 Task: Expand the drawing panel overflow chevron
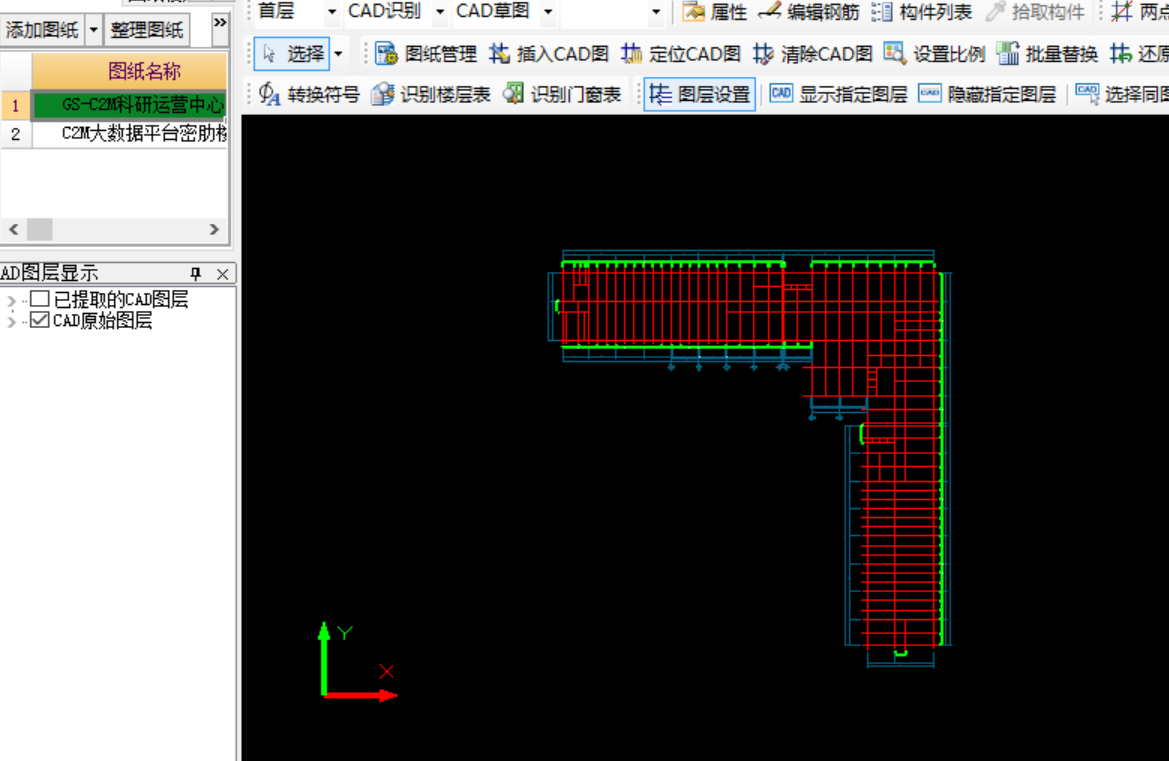pos(220,23)
